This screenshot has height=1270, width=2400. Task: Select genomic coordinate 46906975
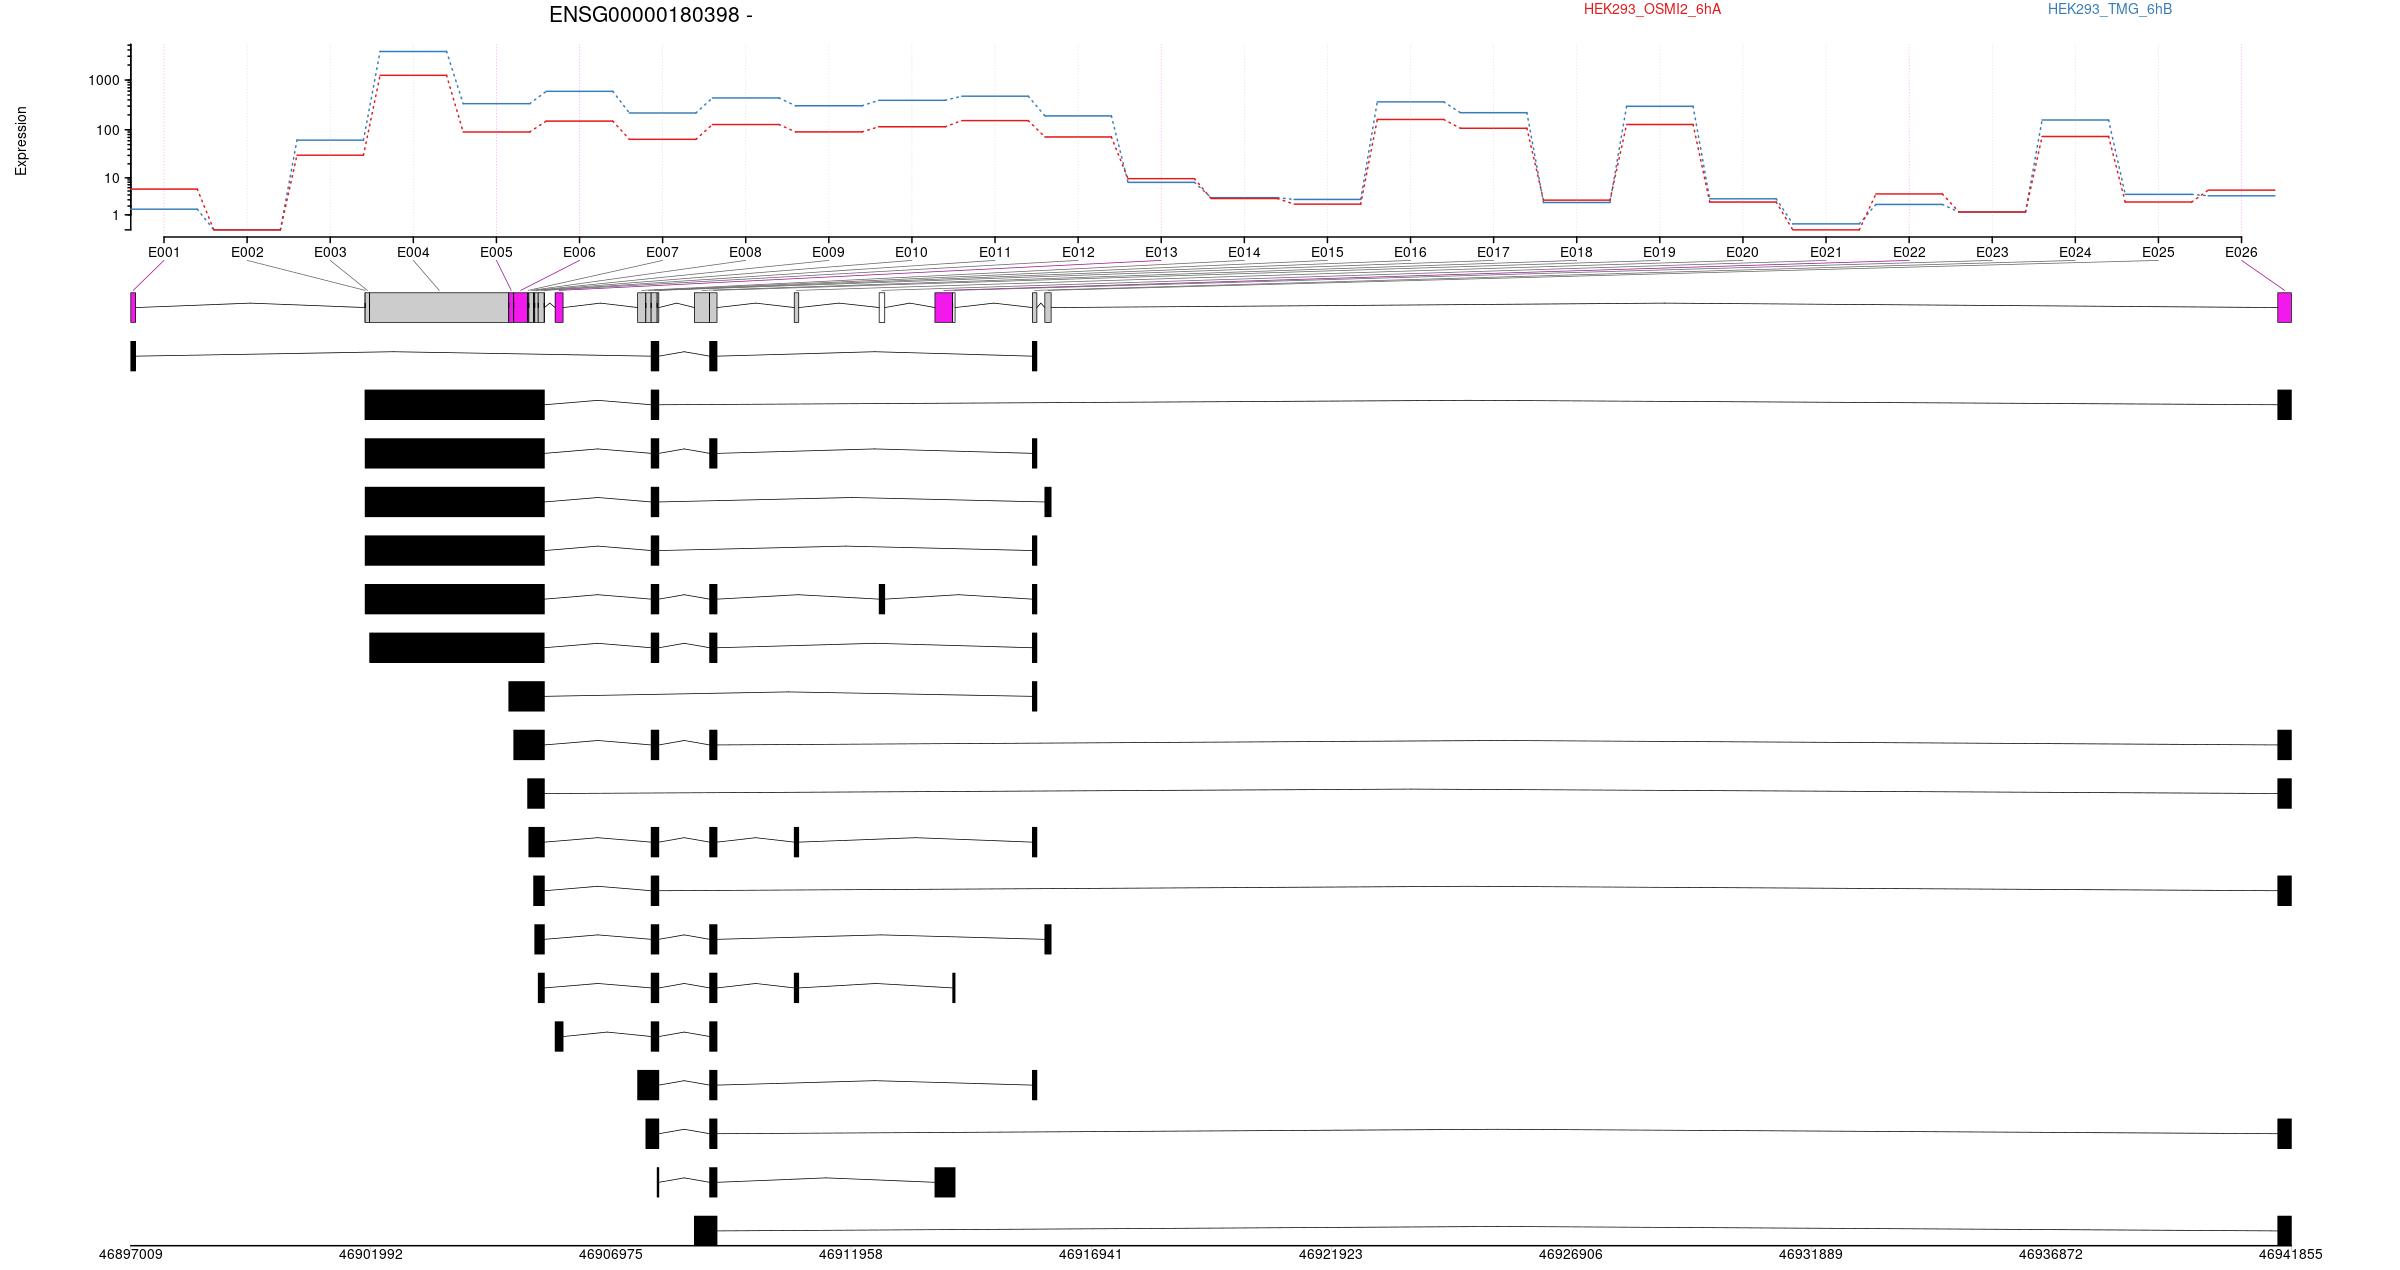(x=611, y=1254)
